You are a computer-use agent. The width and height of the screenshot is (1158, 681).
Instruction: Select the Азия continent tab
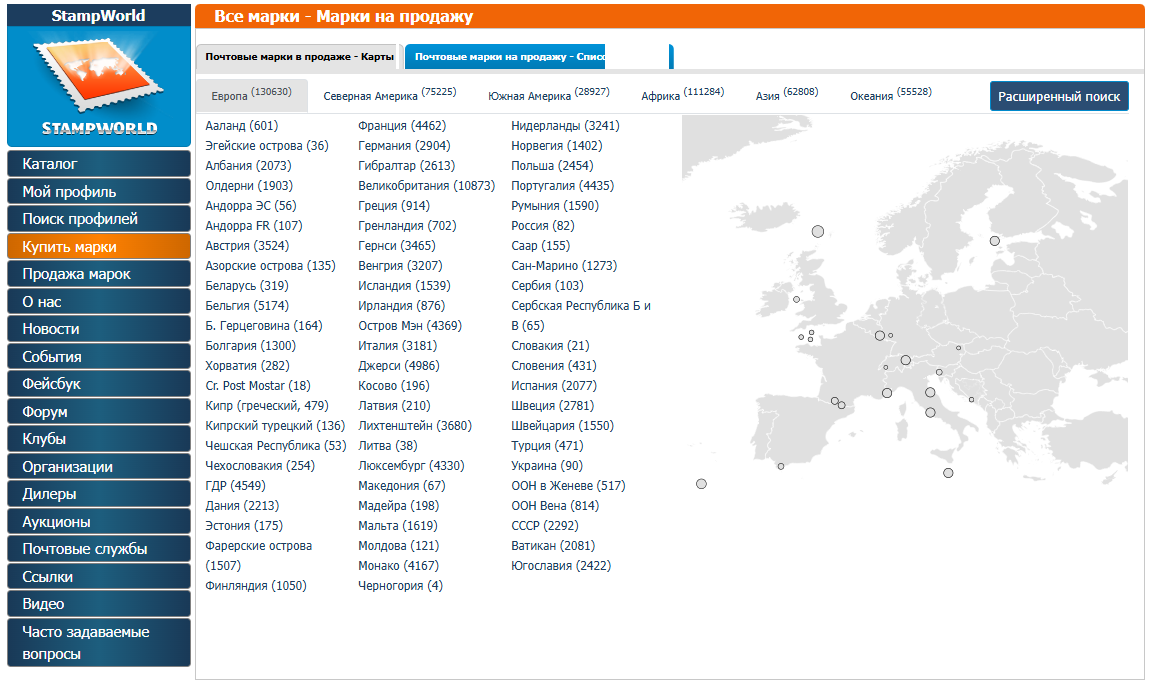click(x=787, y=96)
